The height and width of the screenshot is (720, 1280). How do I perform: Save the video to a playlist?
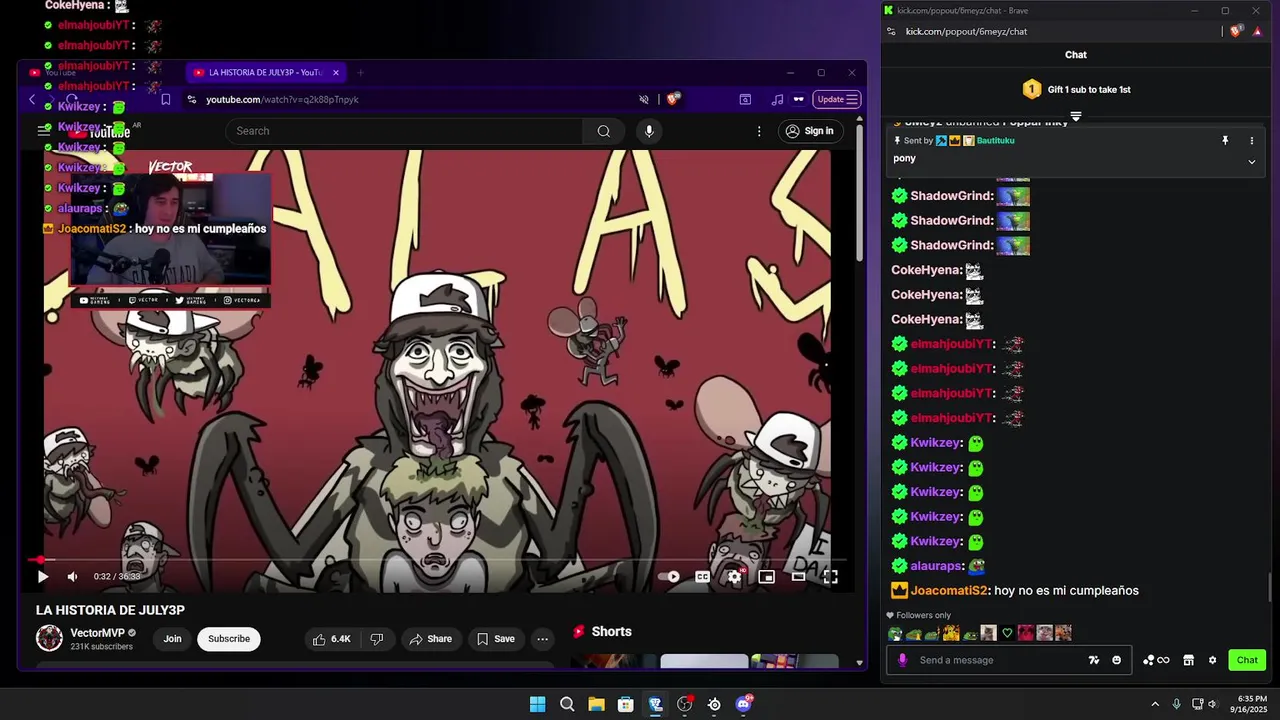(x=495, y=639)
